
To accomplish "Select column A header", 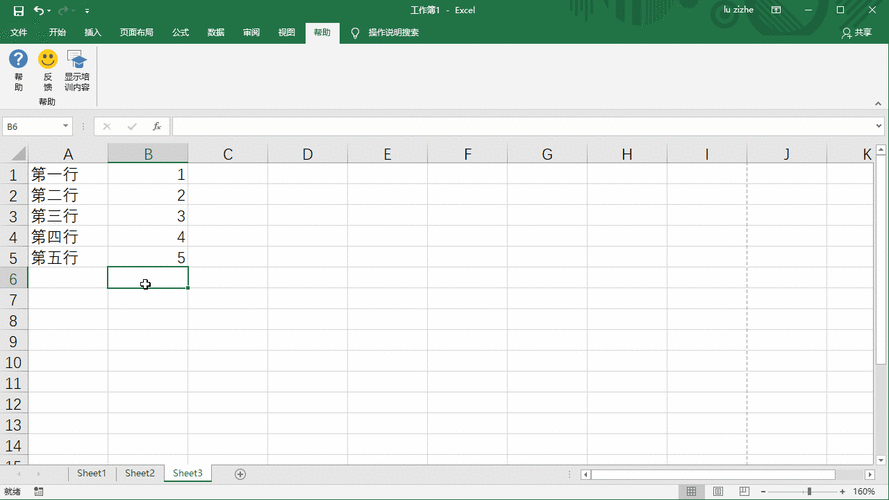I will point(68,154).
